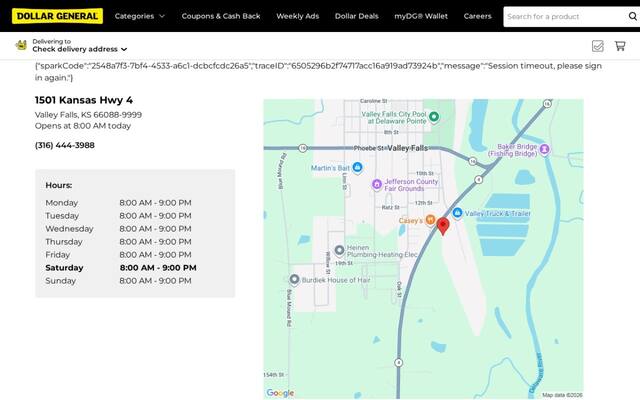Open the Dollar Deals page
Viewport: 640px width, 400px height.
pyautogui.click(x=357, y=16)
